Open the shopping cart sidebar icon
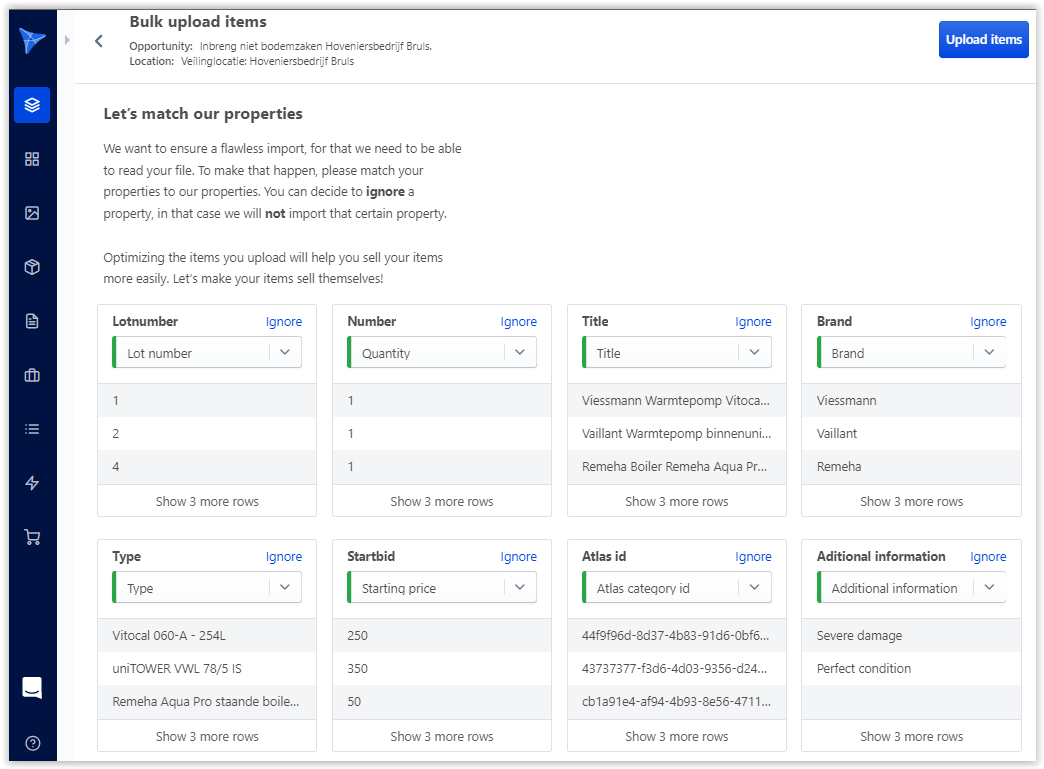 point(32,537)
